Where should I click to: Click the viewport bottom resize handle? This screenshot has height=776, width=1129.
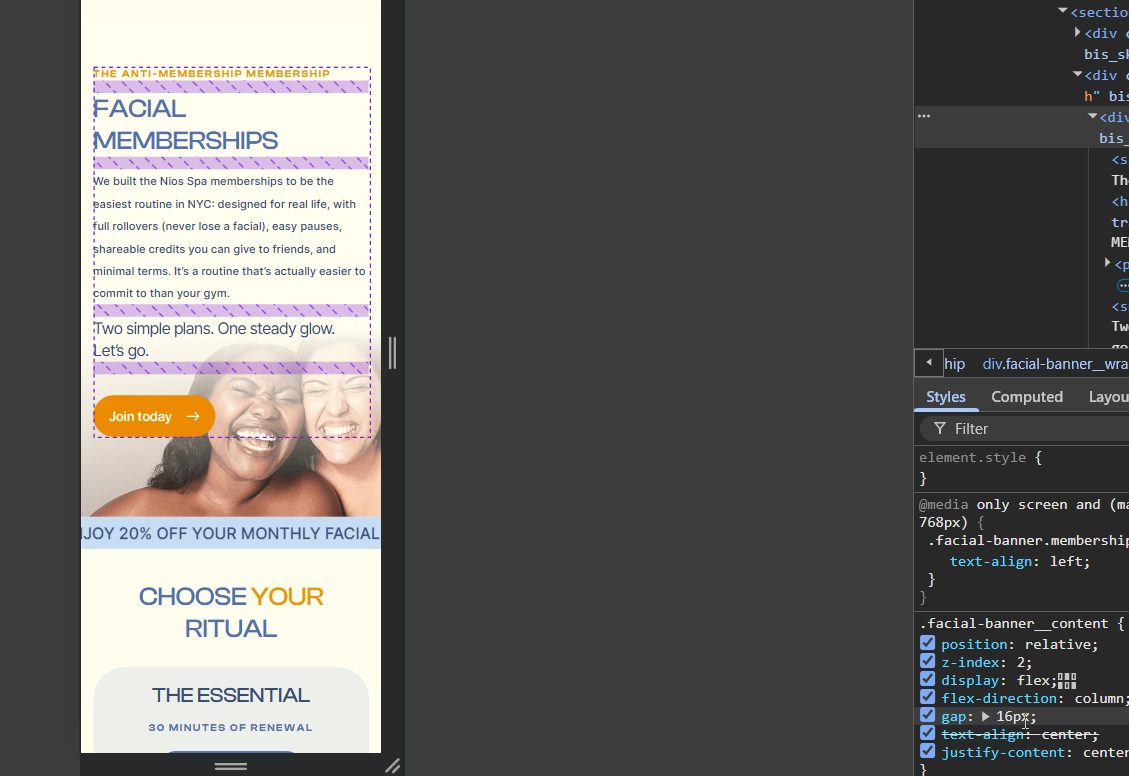(x=230, y=766)
